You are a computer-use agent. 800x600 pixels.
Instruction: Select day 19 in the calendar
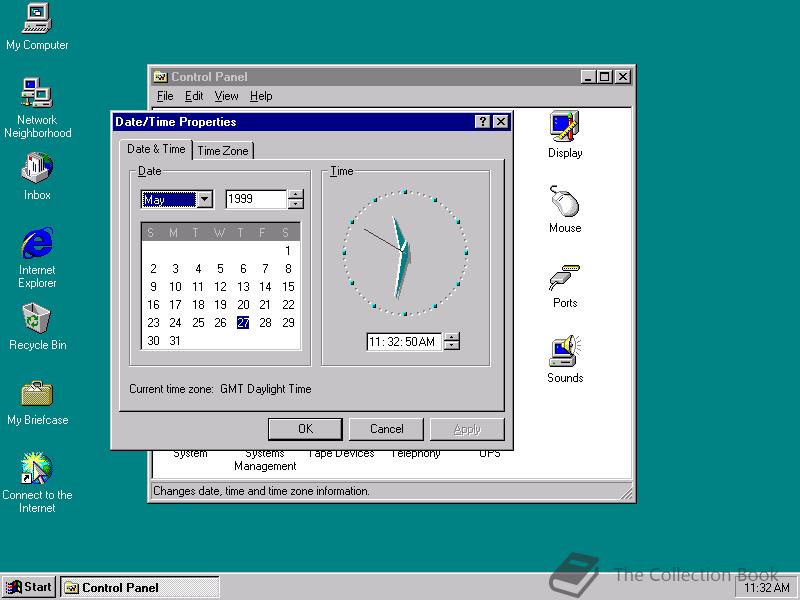pos(220,305)
